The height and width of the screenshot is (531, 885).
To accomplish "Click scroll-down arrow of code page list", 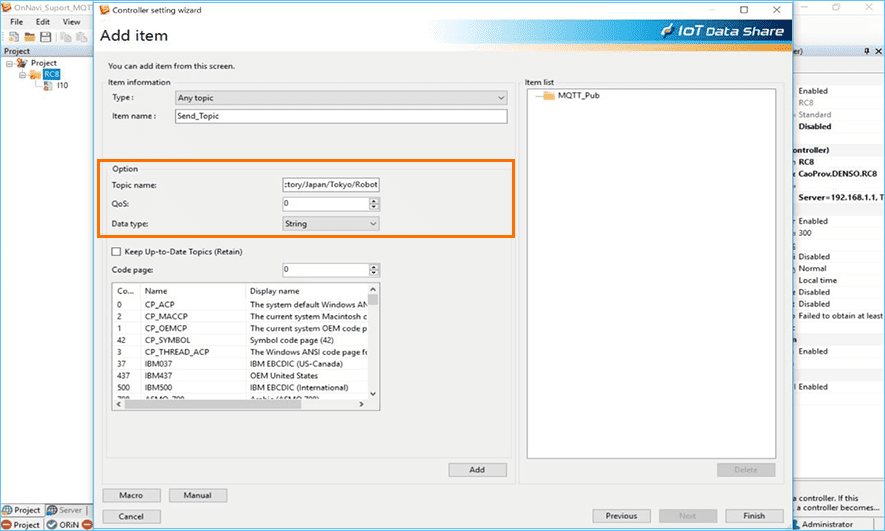I will [373, 394].
